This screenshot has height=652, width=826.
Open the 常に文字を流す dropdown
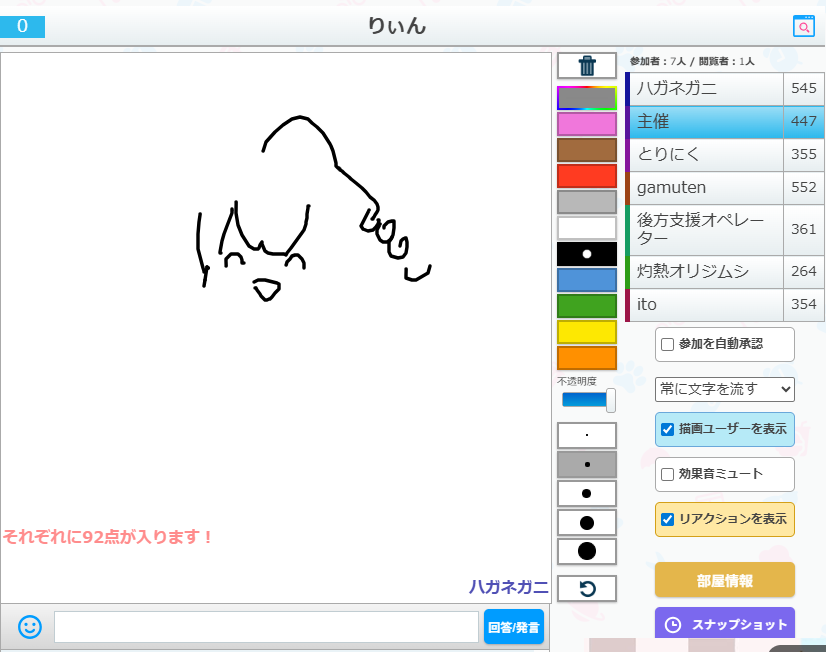coord(724,388)
